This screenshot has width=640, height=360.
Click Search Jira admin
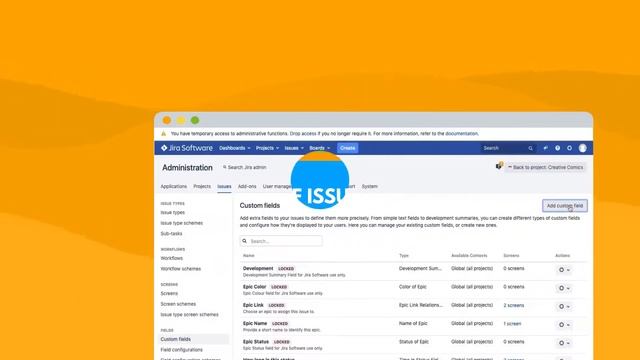pos(244,167)
